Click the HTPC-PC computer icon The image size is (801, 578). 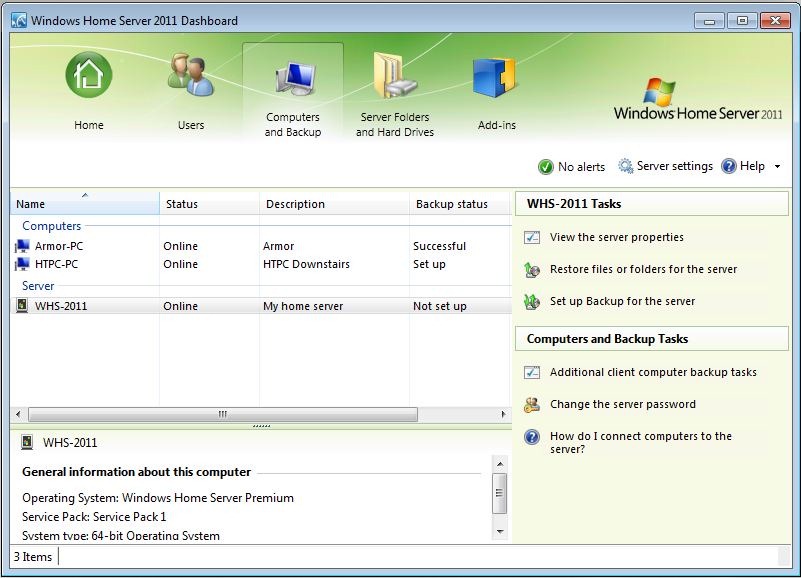coord(22,264)
